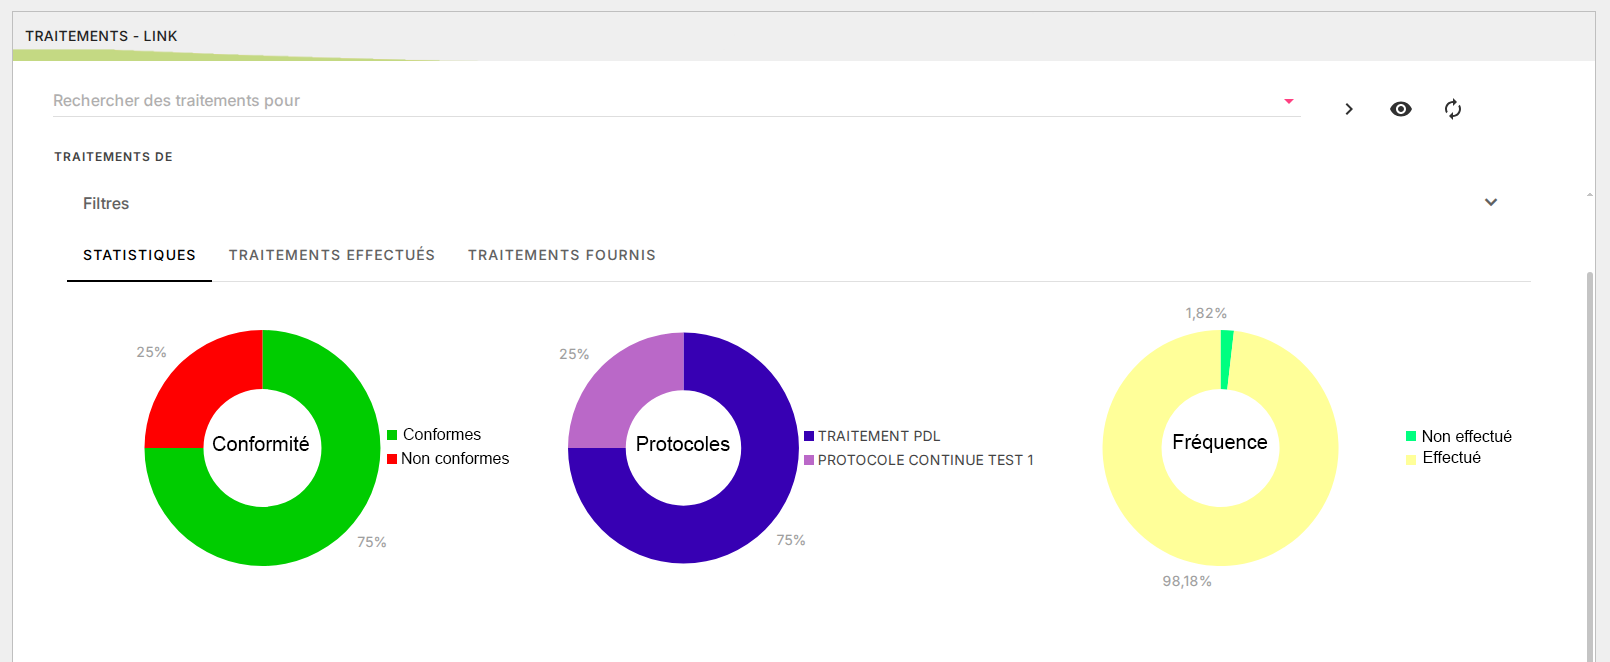Switch to the Statistiques tab
The image size is (1610, 662).
tap(139, 255)
